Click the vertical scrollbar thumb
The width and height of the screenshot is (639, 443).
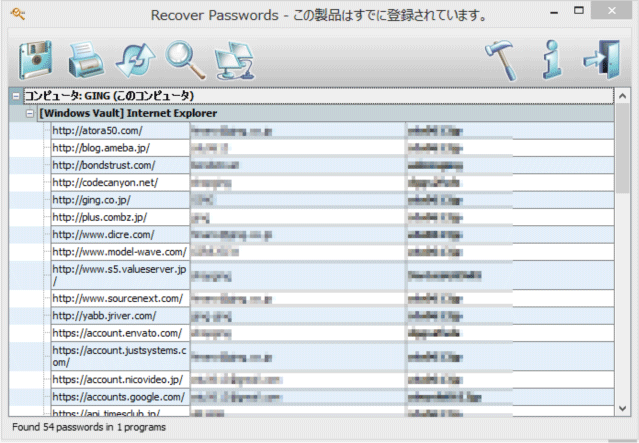click(622, 148)
